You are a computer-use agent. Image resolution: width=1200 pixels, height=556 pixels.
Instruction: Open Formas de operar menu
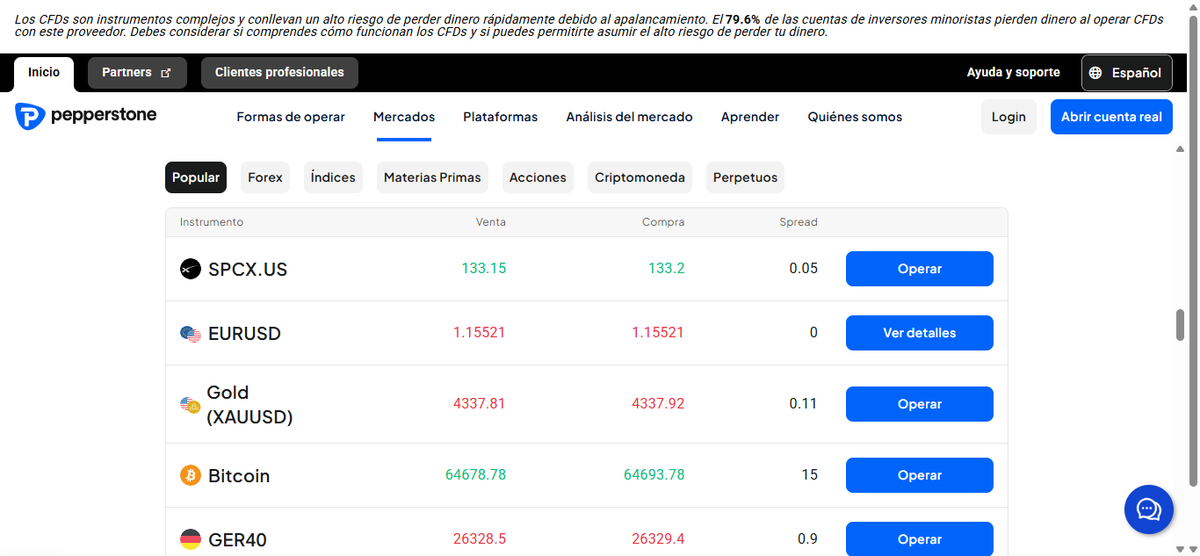click(x=291, y=117)
